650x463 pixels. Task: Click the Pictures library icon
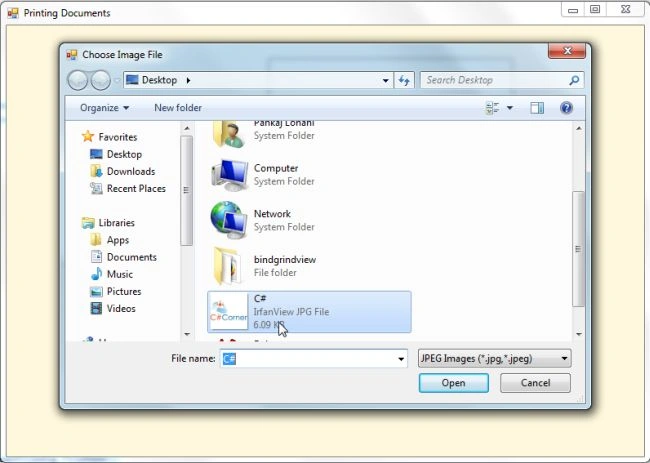(x=96, y=291)
